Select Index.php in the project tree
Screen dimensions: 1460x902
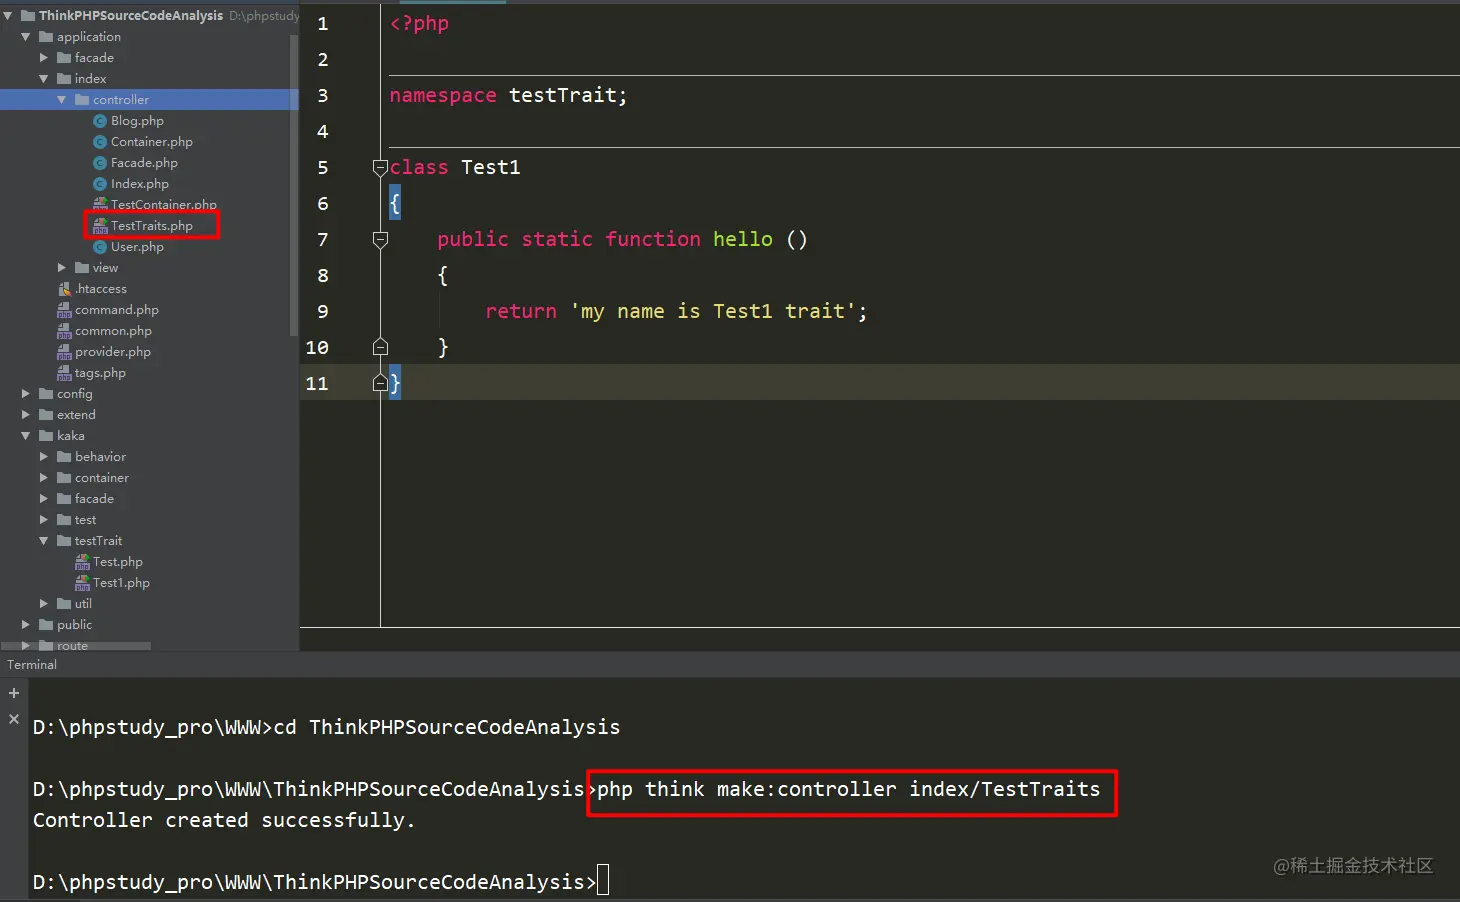tap(140, 184)
